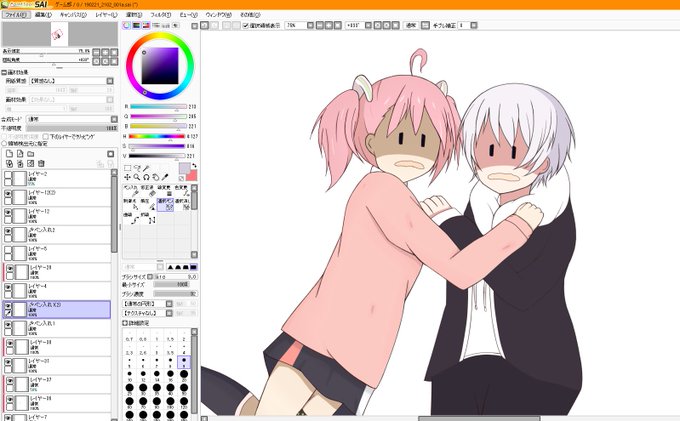Pick brush size preset 20

coord(184,375)
